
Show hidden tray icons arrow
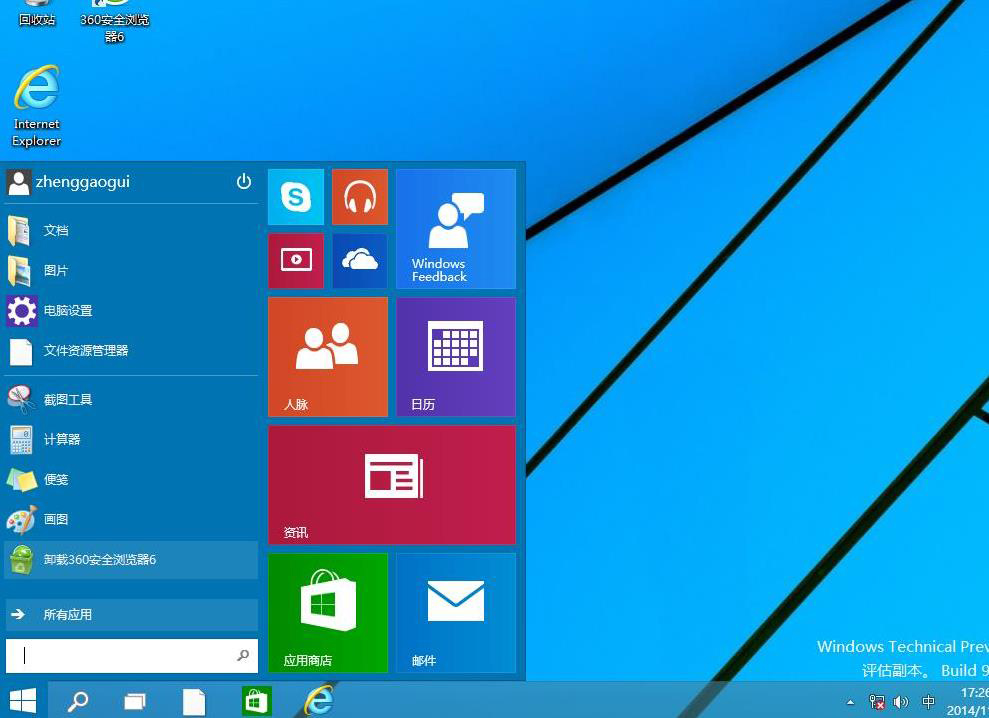850,702
